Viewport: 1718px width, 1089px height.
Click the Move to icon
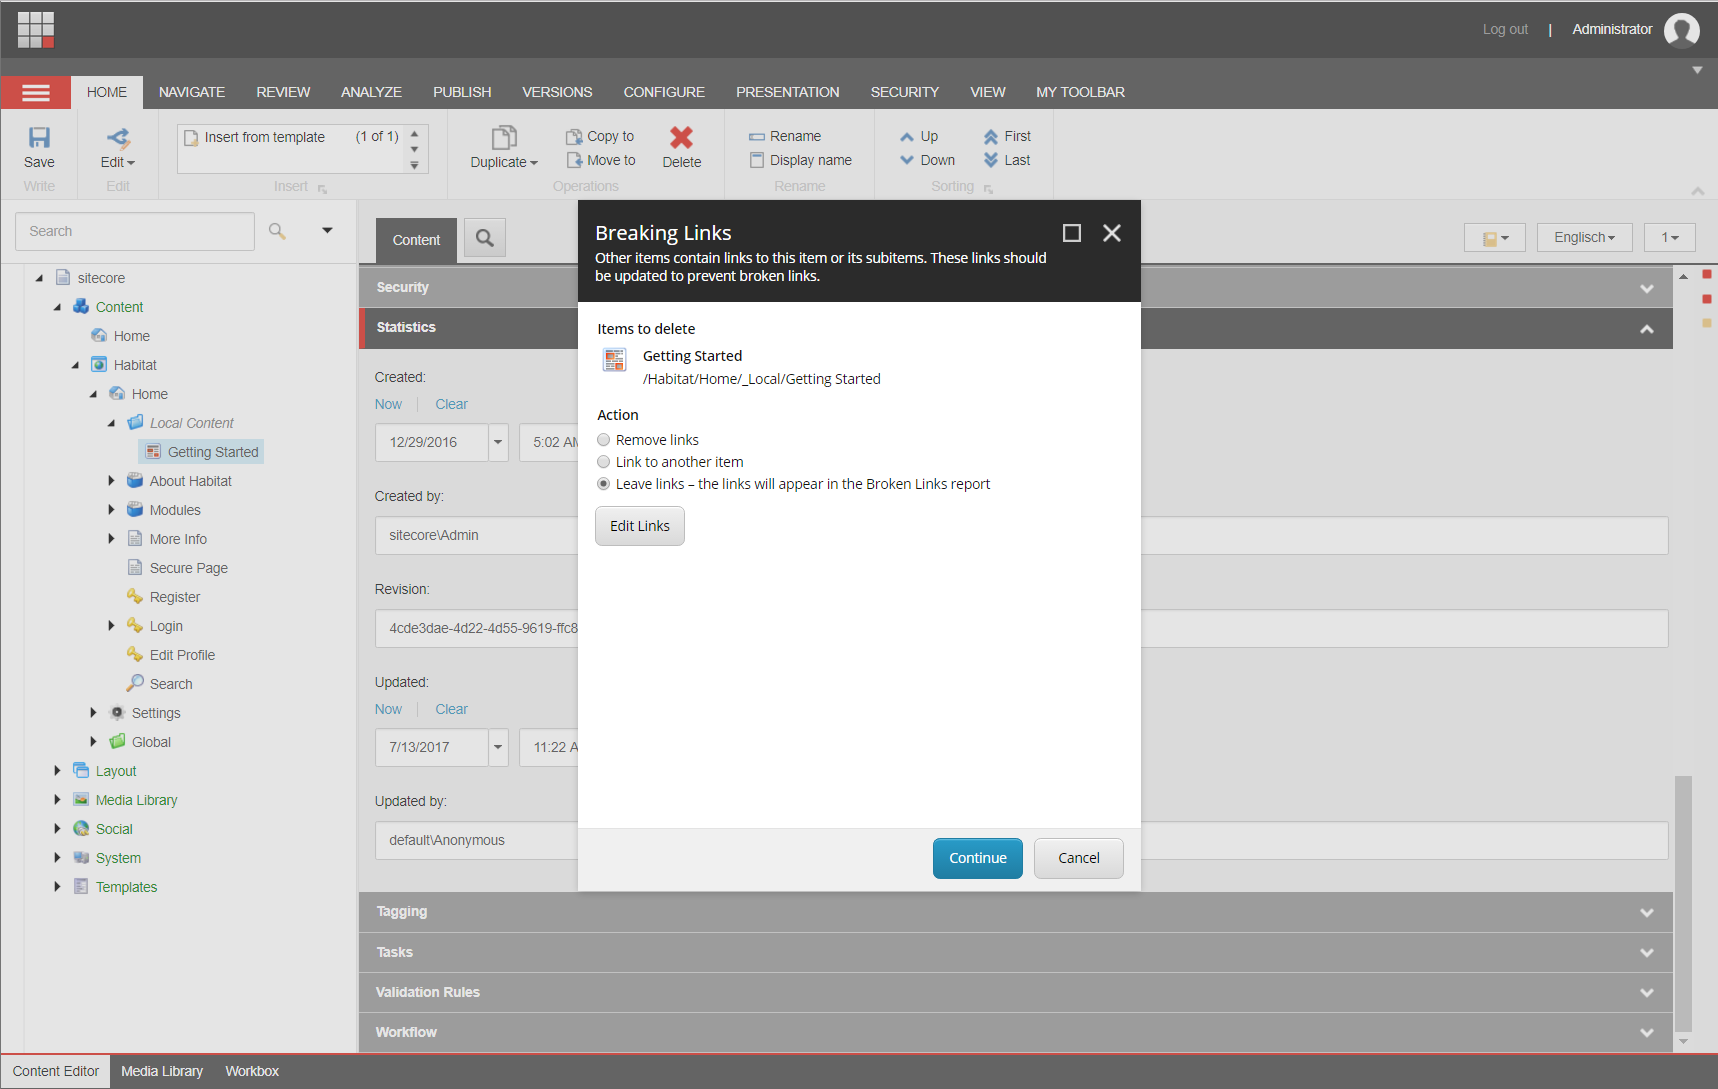(x=574, y=160)
